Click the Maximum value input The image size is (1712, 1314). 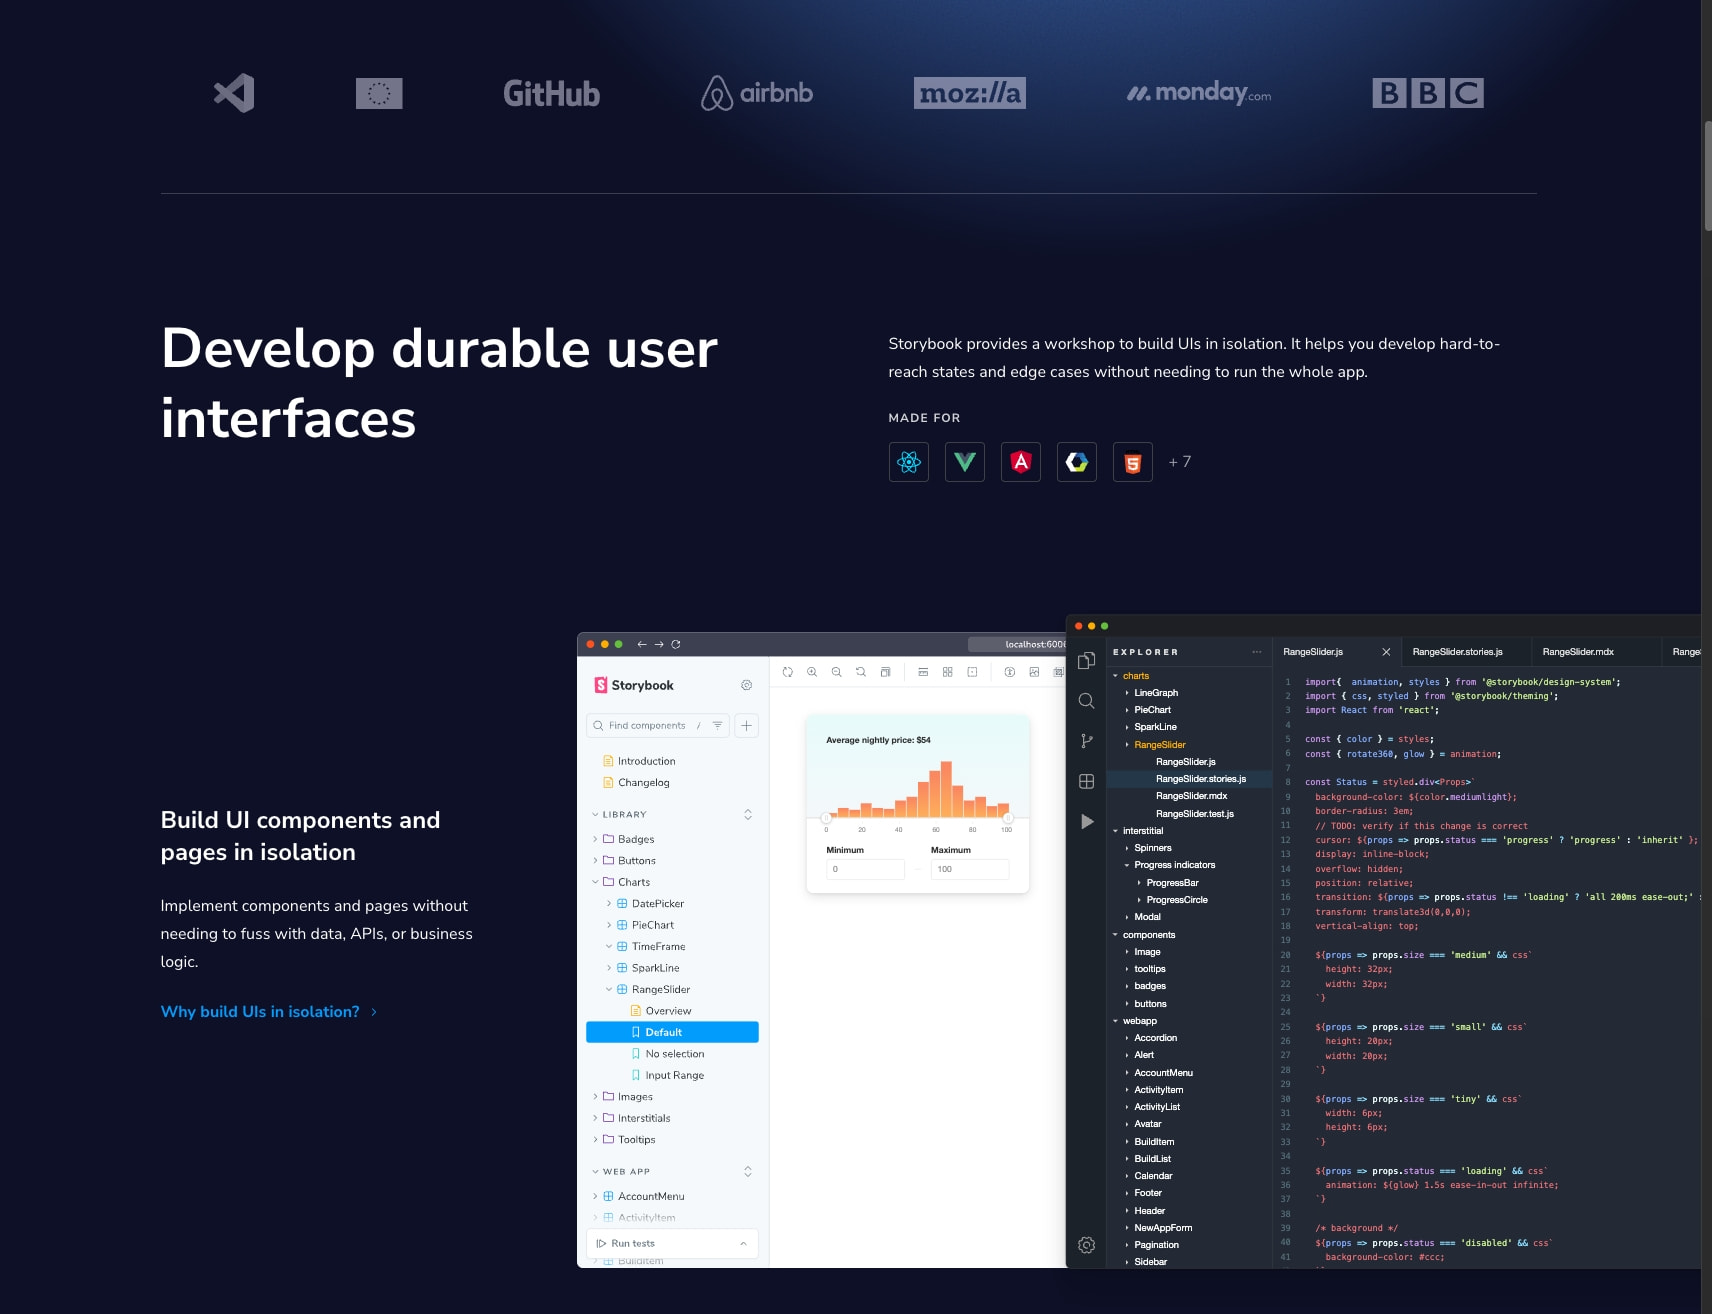970,870
